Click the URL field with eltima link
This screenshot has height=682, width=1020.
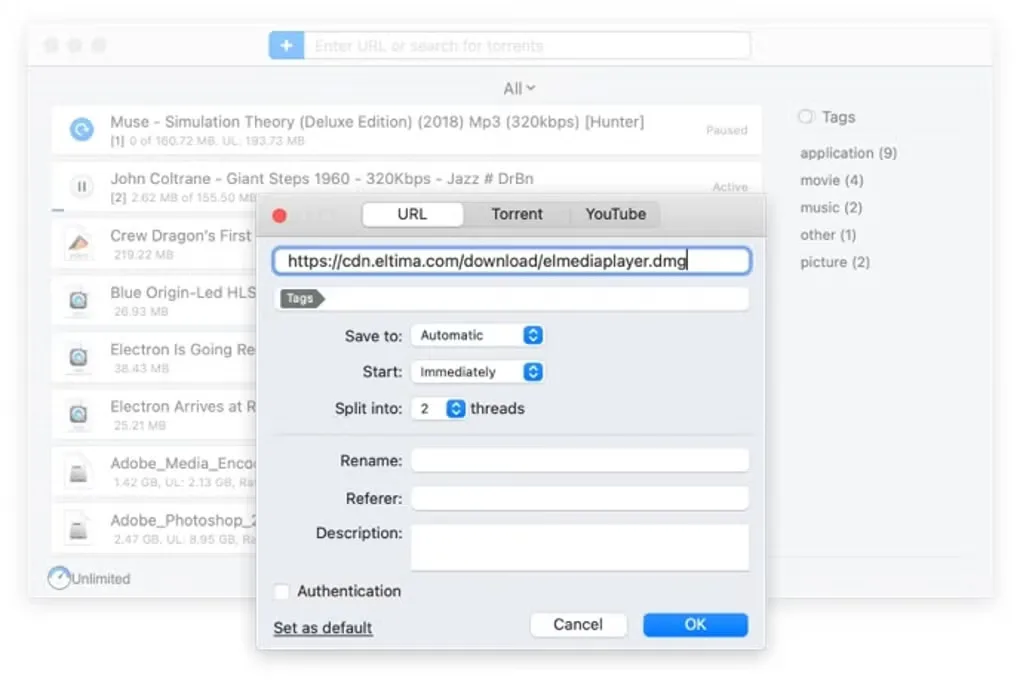pos(512,261)
